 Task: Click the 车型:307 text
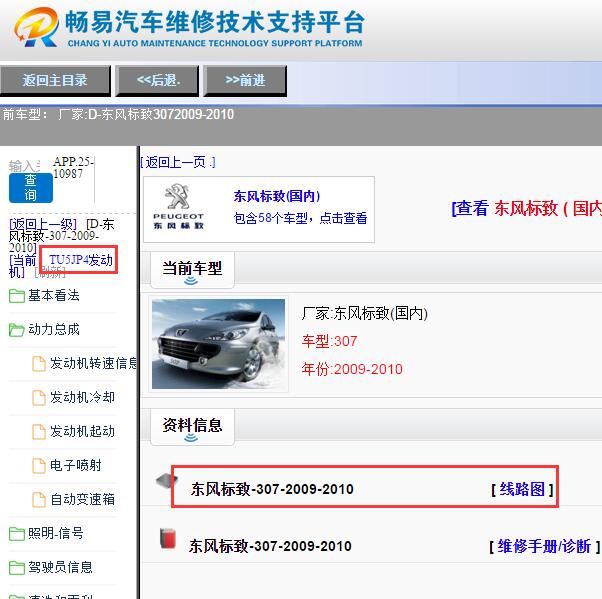pos(329,341)
